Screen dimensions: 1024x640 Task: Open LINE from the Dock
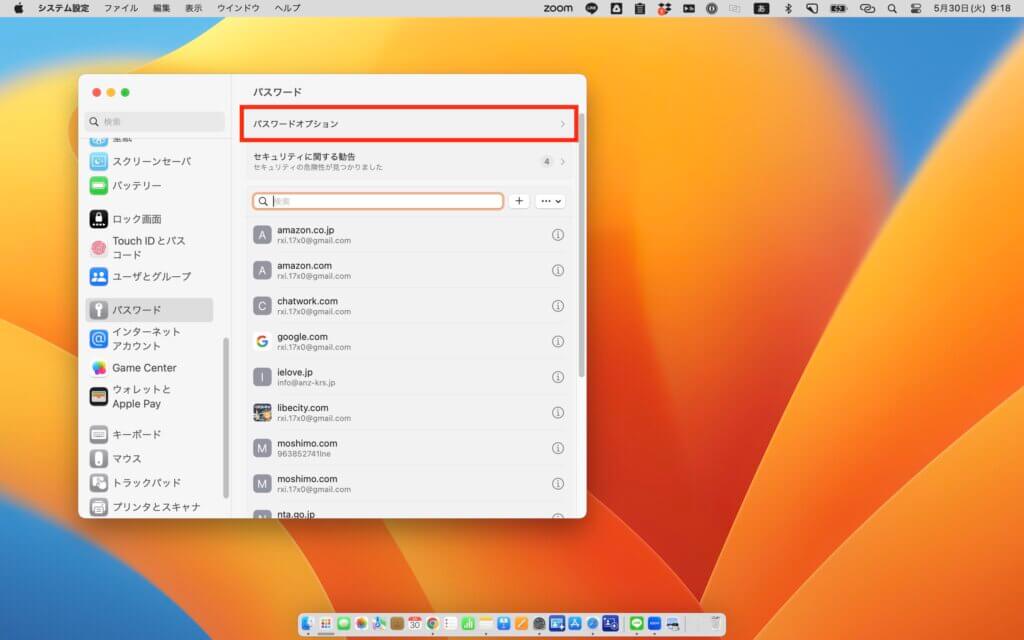(x=637, y=624)
